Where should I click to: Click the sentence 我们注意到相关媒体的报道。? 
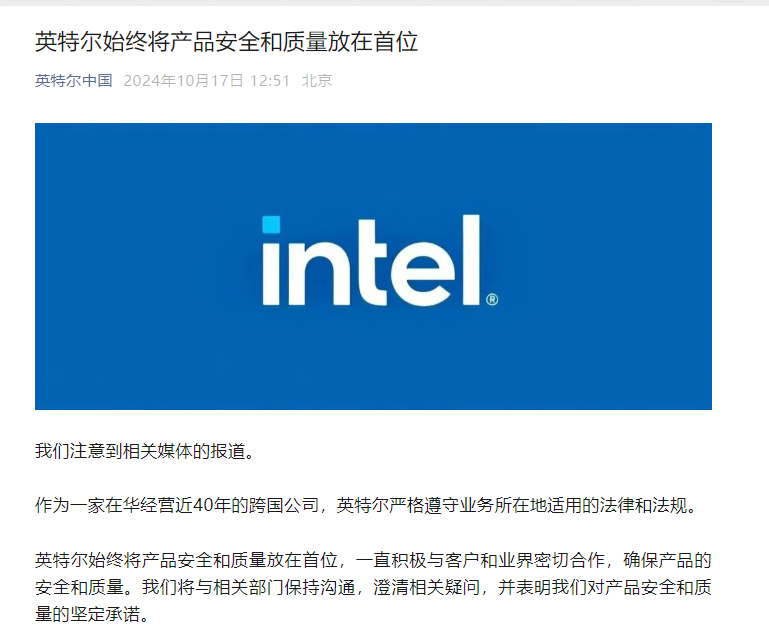146,452
